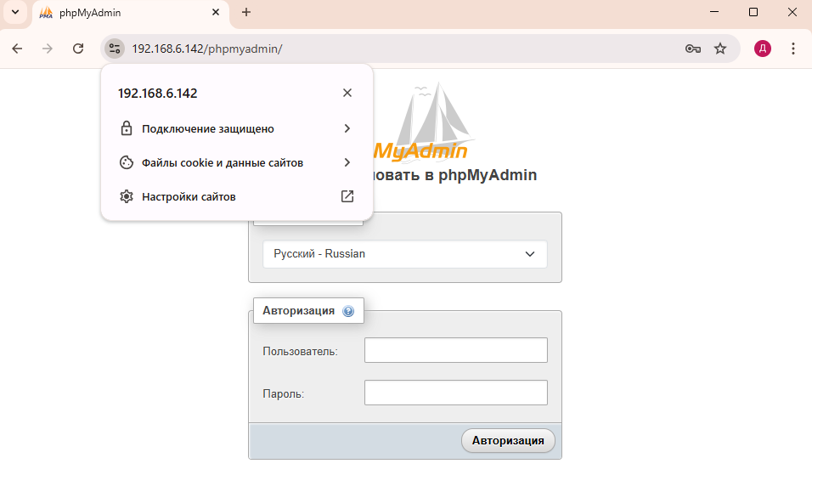Open the tab search dropdown arrow
Viewport: 813px width, 497px height.
pyautogui.click(x=15, y=12)
